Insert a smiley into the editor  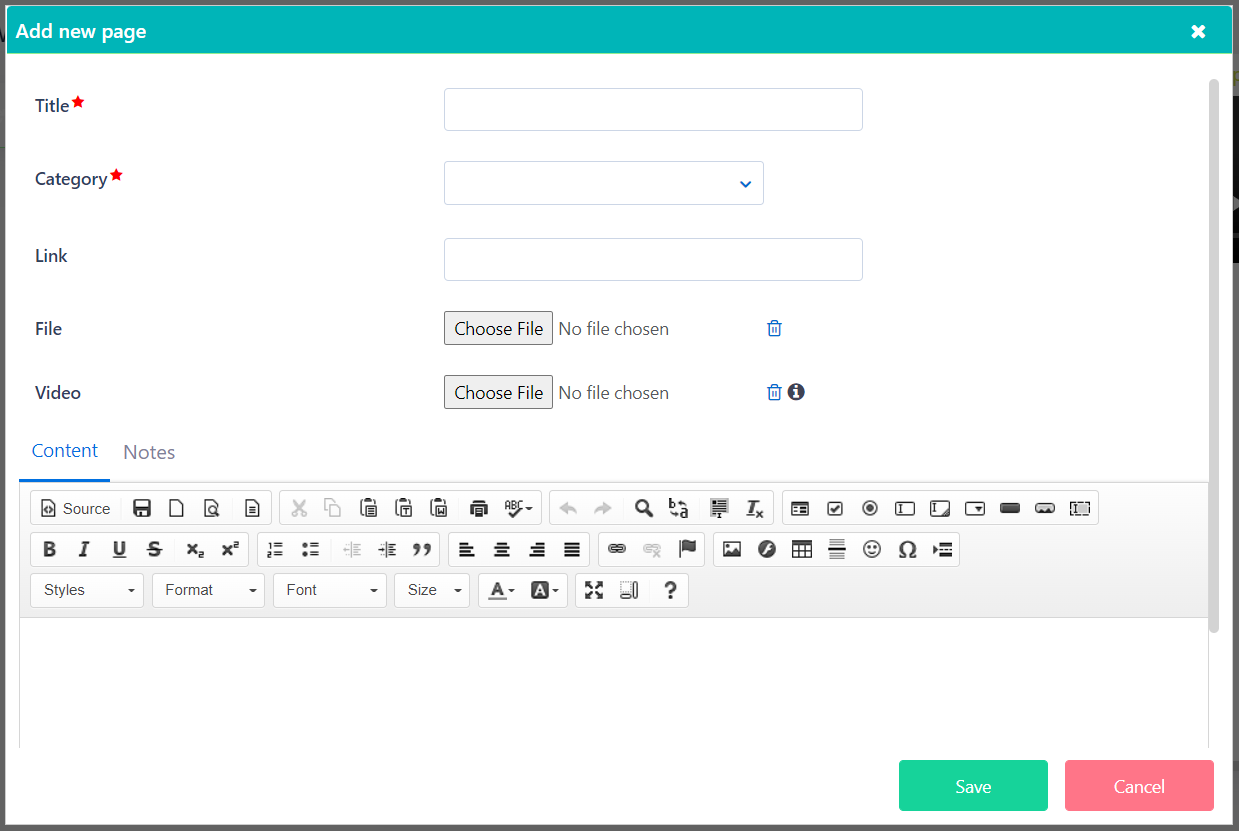tap(872, 549)
